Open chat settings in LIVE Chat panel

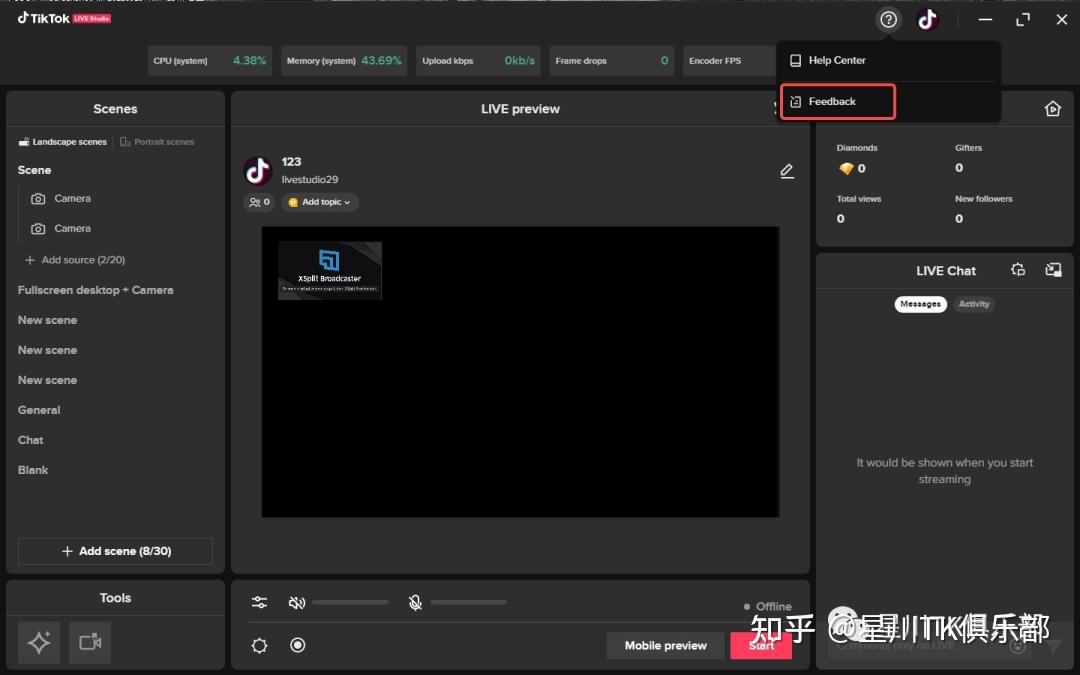(1018, 269)
